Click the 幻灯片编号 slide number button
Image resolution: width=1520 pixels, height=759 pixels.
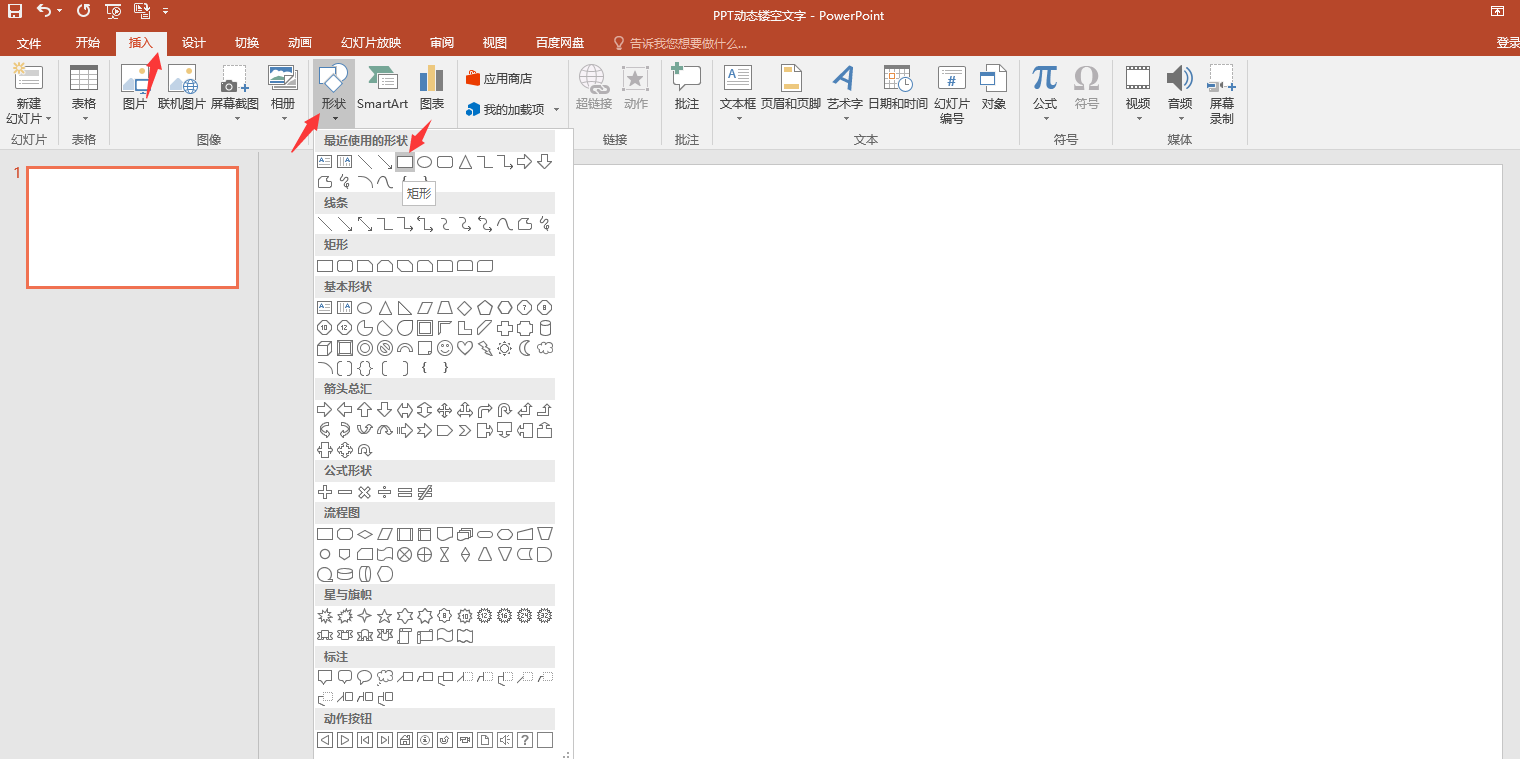(x=952, y=95)
